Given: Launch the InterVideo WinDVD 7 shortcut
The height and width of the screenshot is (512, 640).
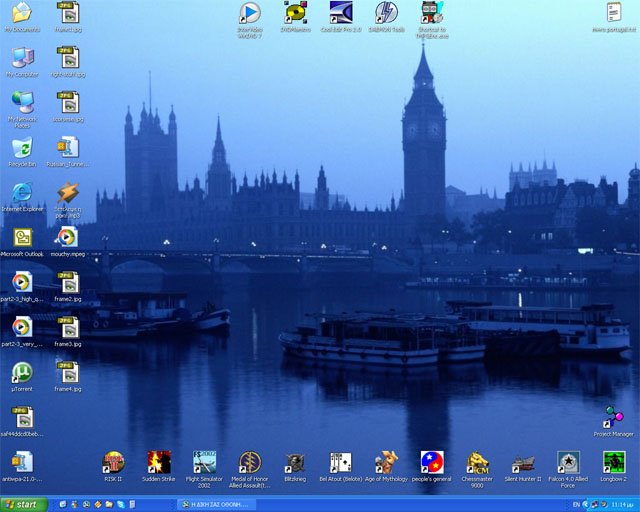Looking at the screenshot, I should [x=250, y=13].
